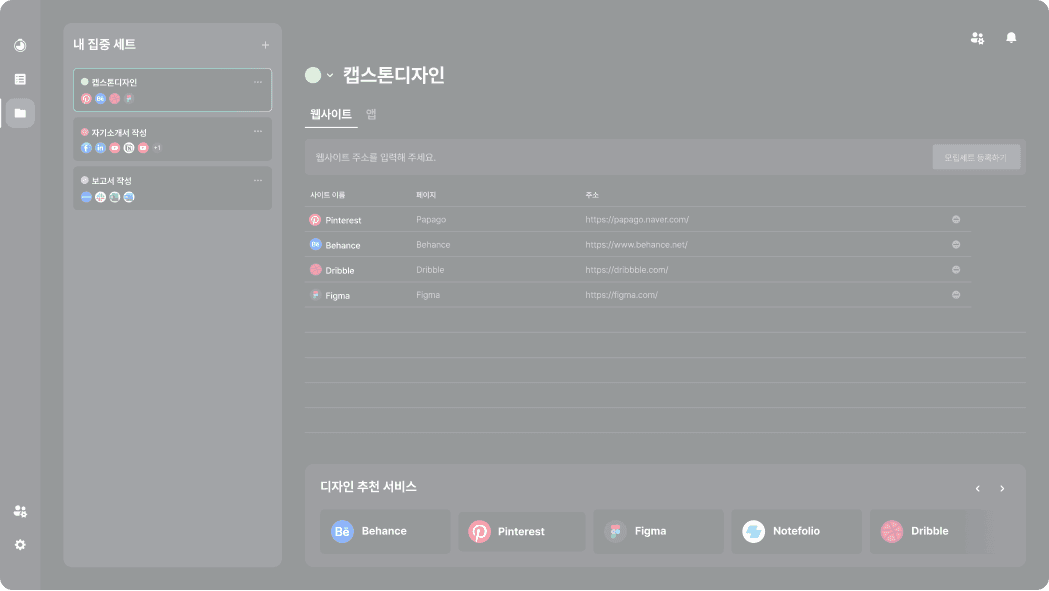Click the +1 badge in 자기소개서 작성 card
1049x591 pixels.
(157, 148)
